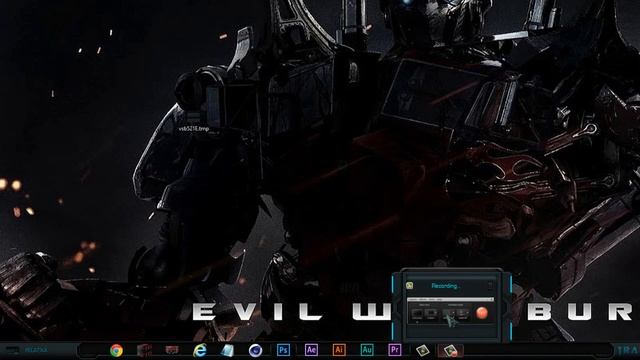The width and height of the screenshot is (640, 360).
Task: Click the second screen area button in the recorder
Action: [x=431, y=313]
